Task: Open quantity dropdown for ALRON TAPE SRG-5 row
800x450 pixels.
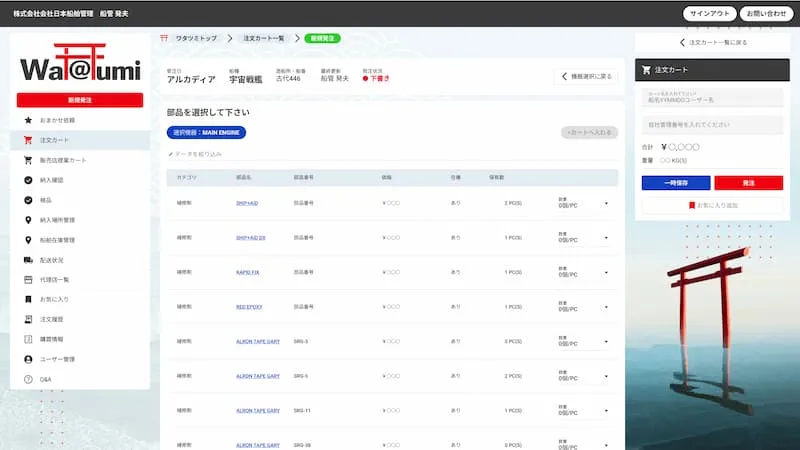Action: point(606,376)
